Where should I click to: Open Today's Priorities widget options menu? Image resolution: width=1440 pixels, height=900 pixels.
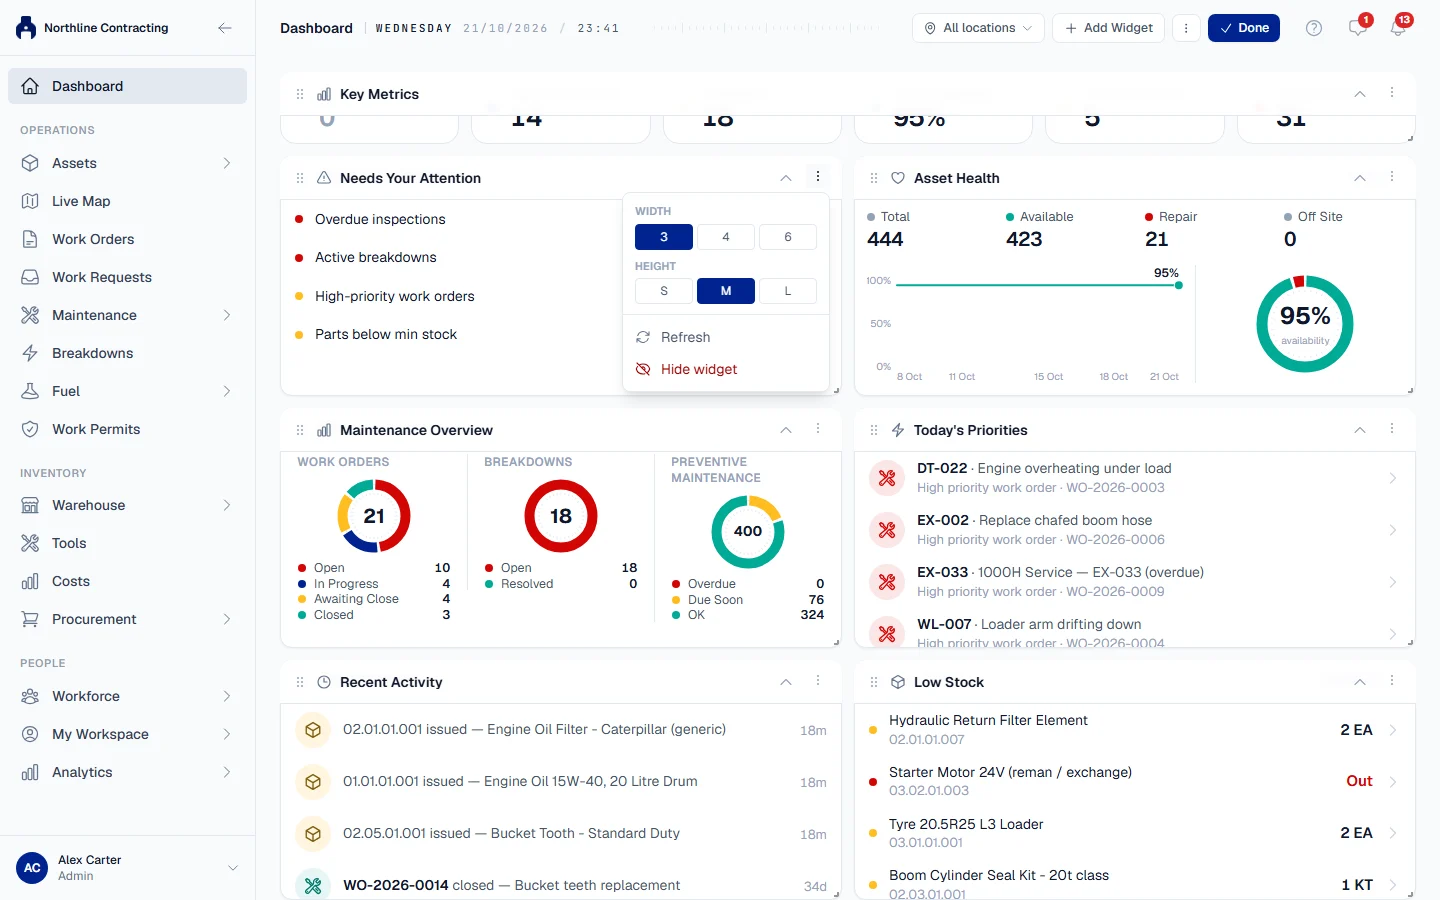pos(1392,429)
